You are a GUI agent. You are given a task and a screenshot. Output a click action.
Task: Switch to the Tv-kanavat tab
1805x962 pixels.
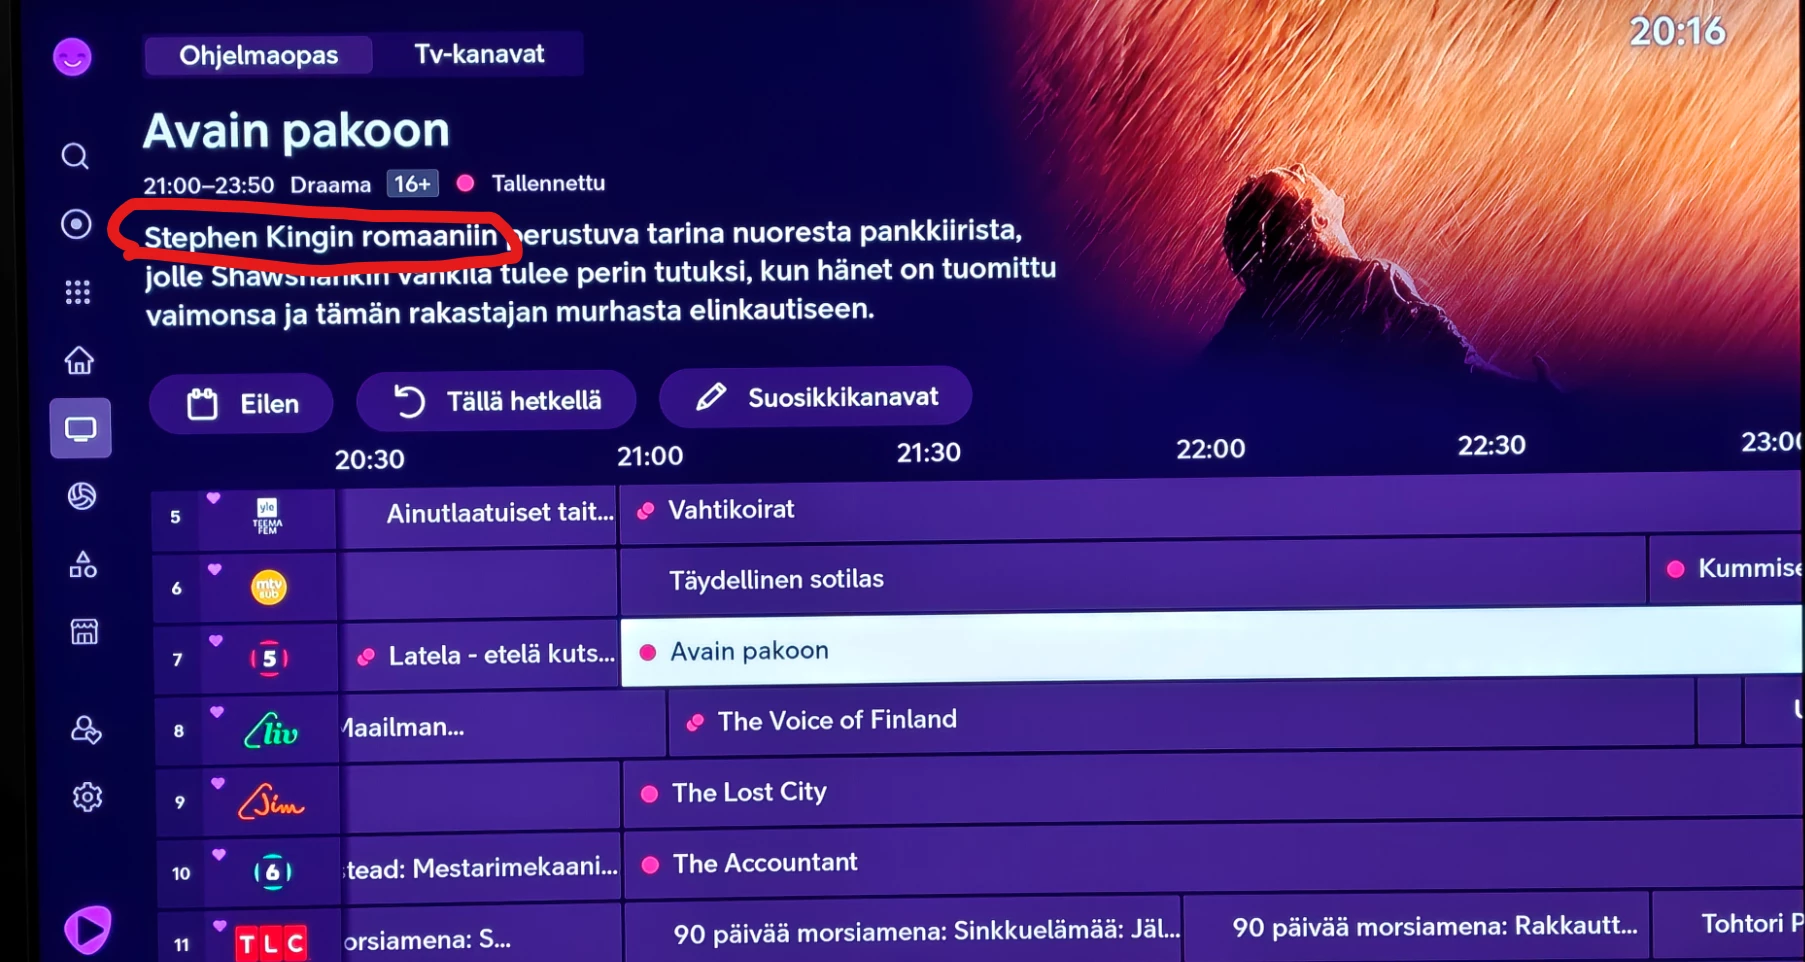tap(479, 54)
